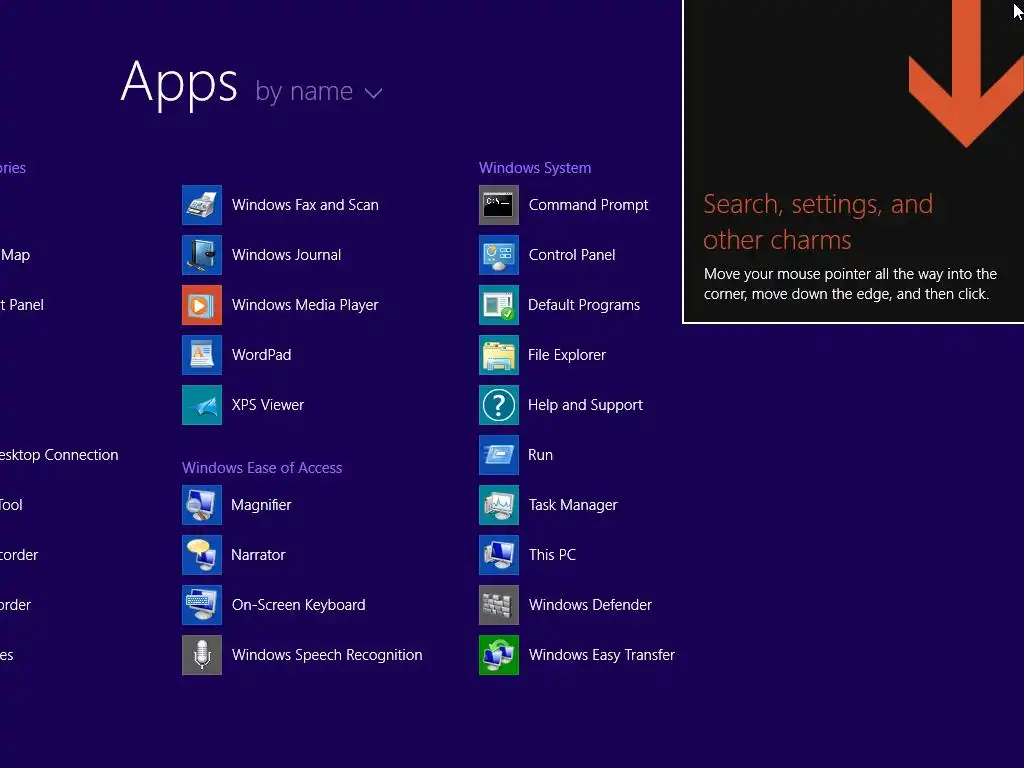The height and width of the screenshot is (768, 1024).
Task: Launch the Windows Easy Transfer icon
Action: point(499,655)
